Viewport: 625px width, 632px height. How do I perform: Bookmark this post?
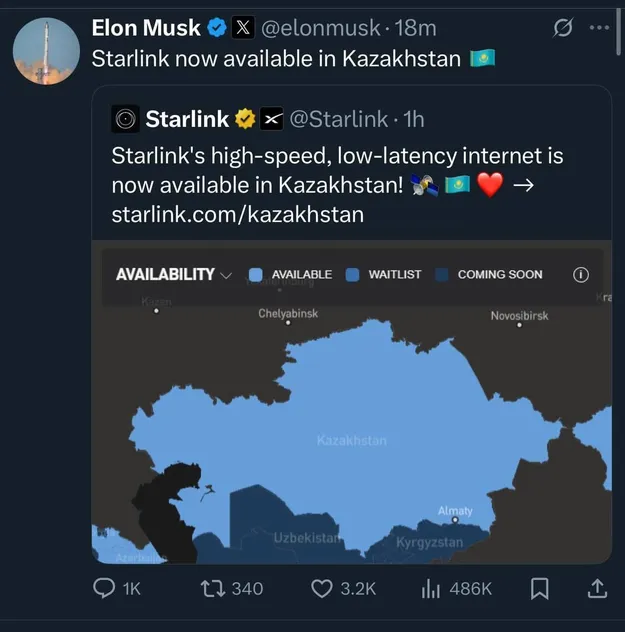point(539,589)
